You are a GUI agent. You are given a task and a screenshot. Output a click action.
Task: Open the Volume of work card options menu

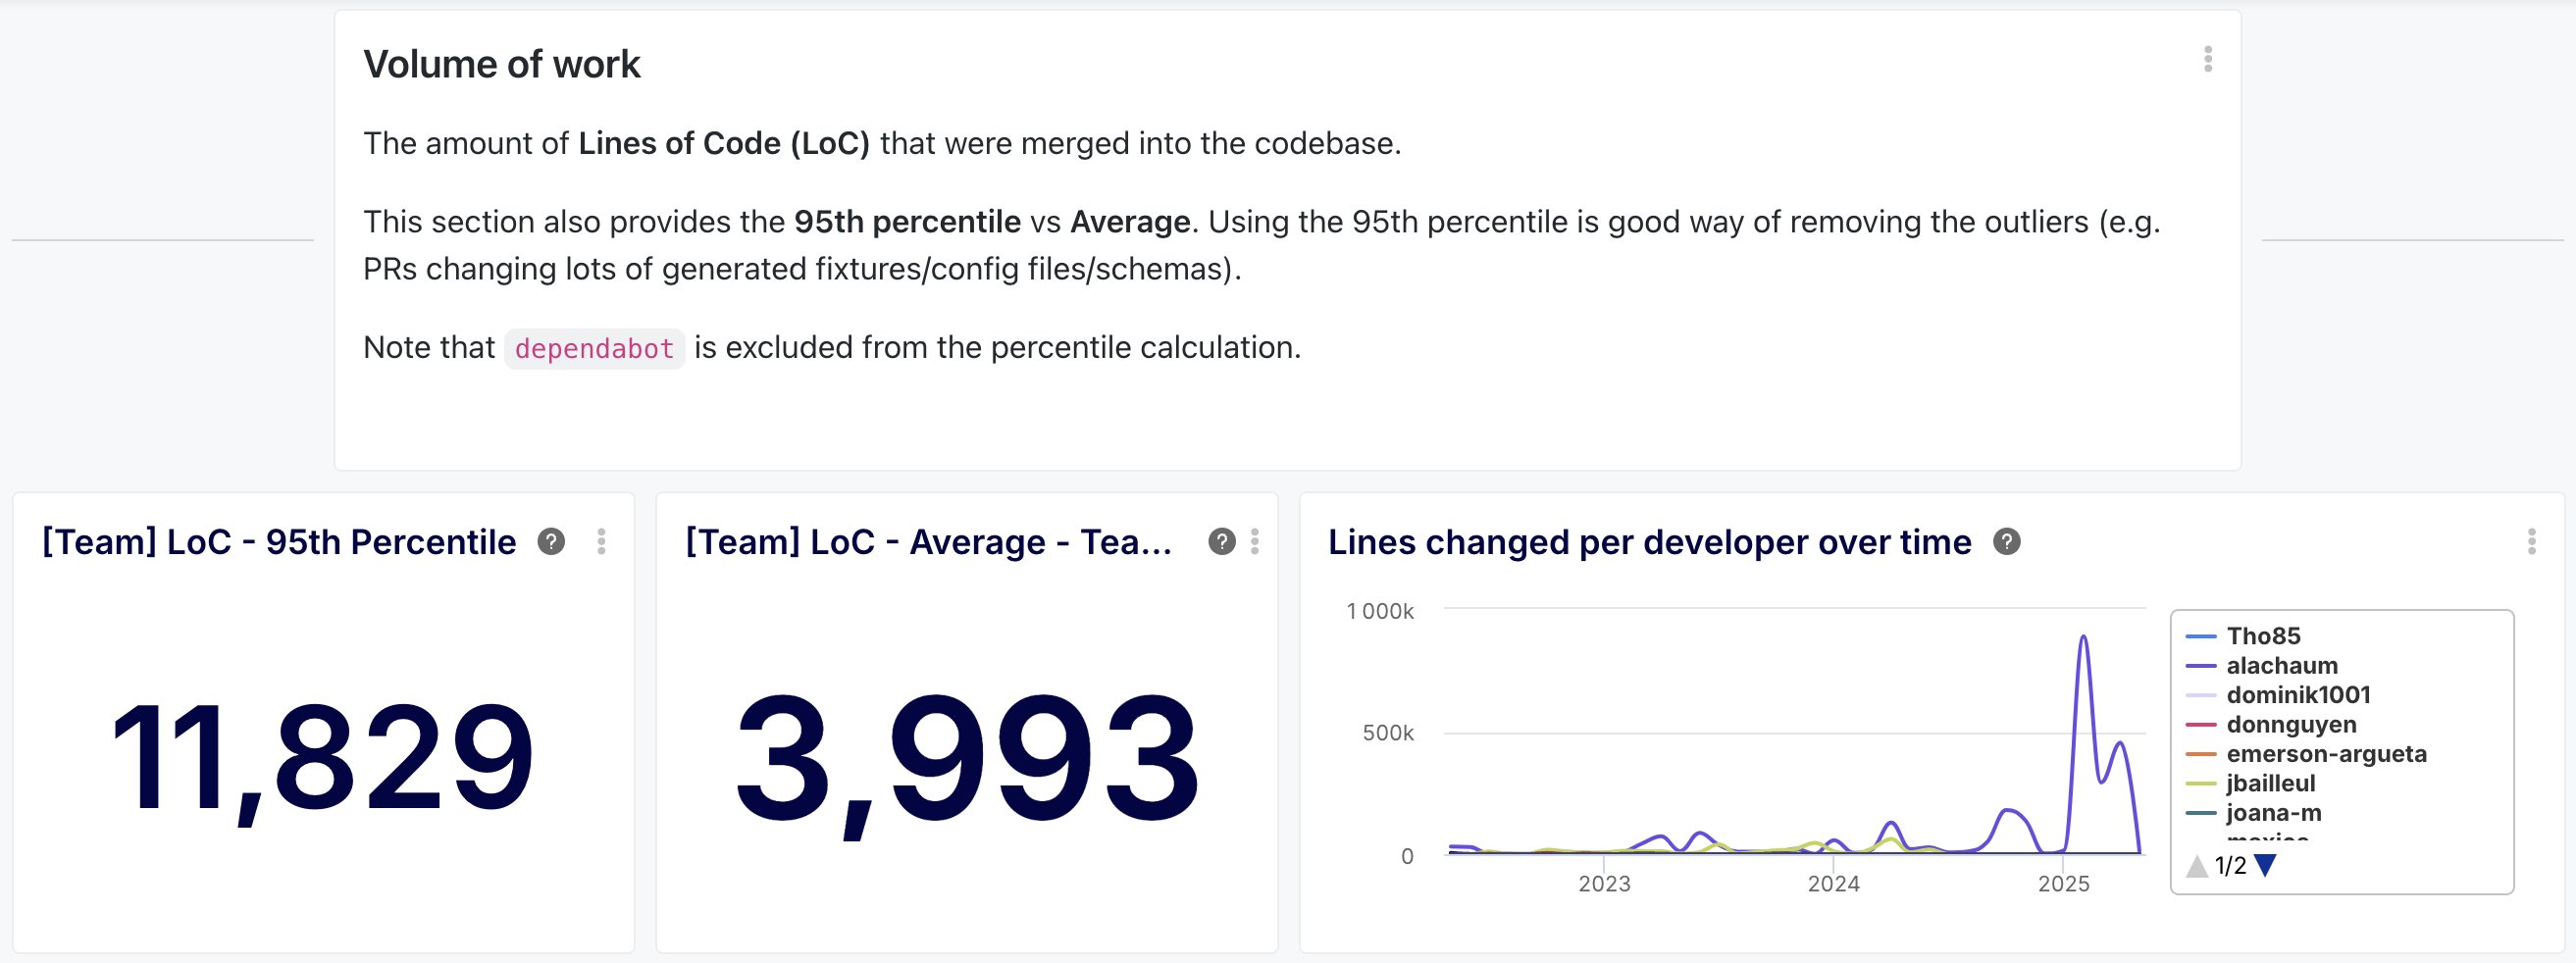(2208, 59)
